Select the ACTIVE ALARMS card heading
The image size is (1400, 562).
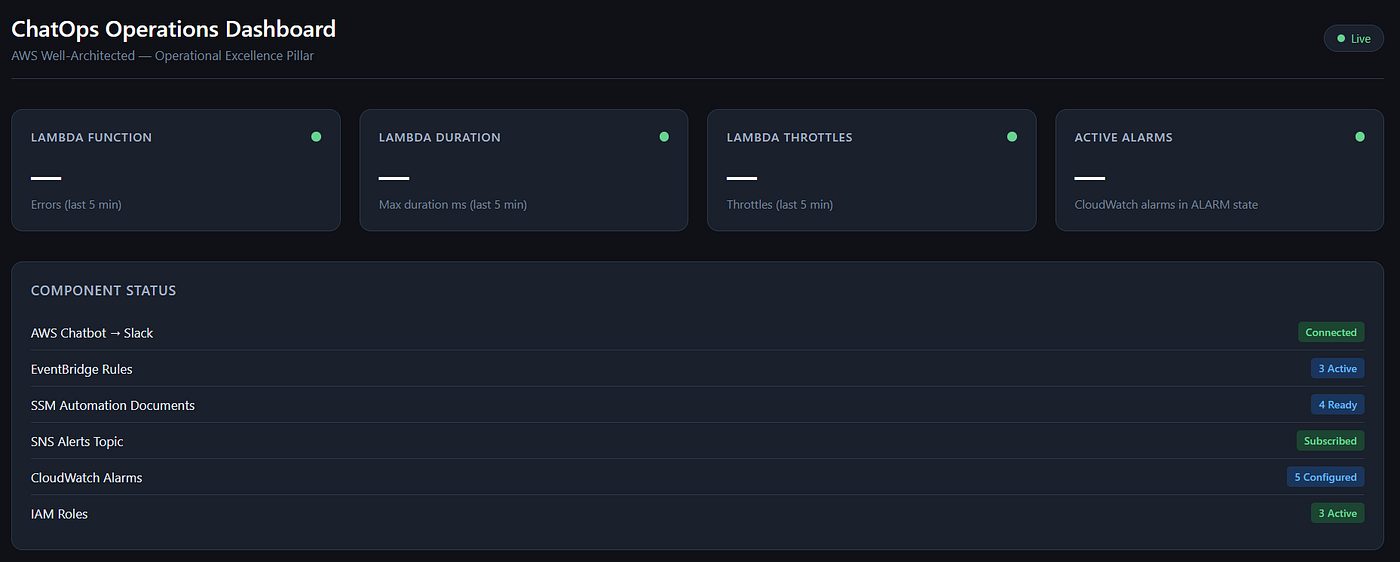(x=1123, y=138)
